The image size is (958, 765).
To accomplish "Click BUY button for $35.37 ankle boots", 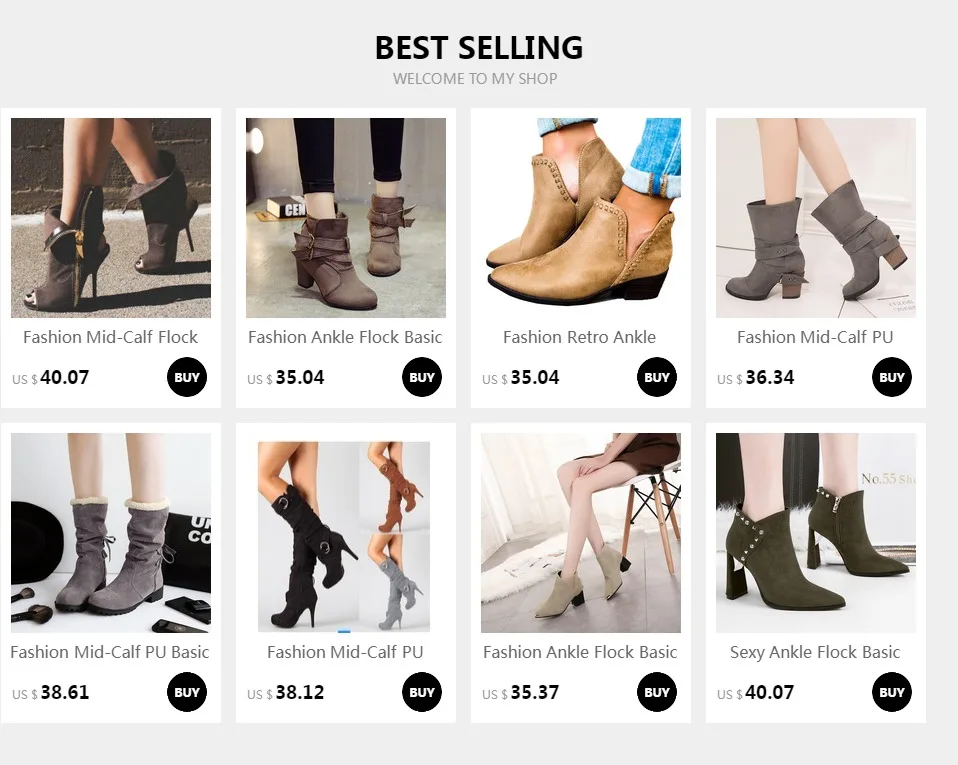I will [657, 692].
